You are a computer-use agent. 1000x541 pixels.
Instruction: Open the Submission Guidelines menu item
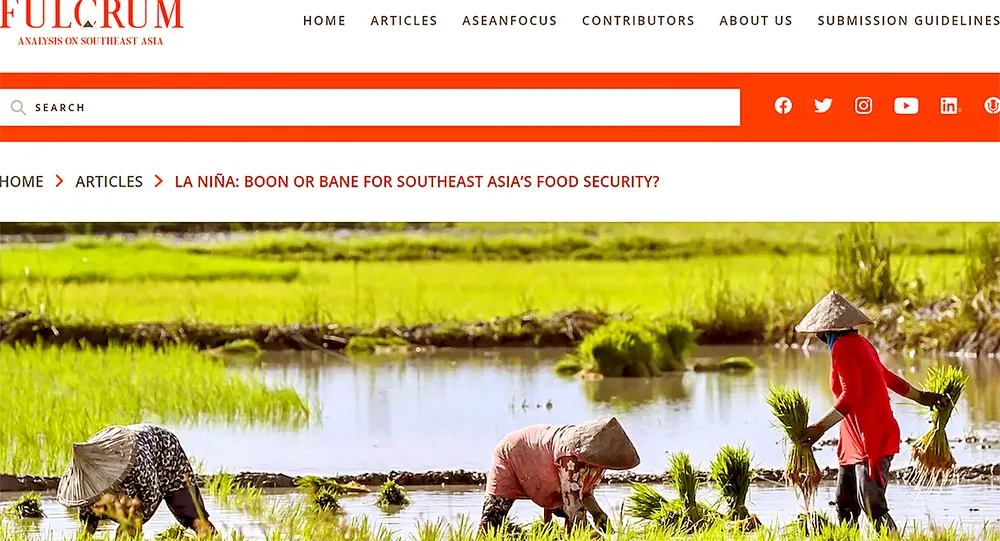[x=909, y=20]
